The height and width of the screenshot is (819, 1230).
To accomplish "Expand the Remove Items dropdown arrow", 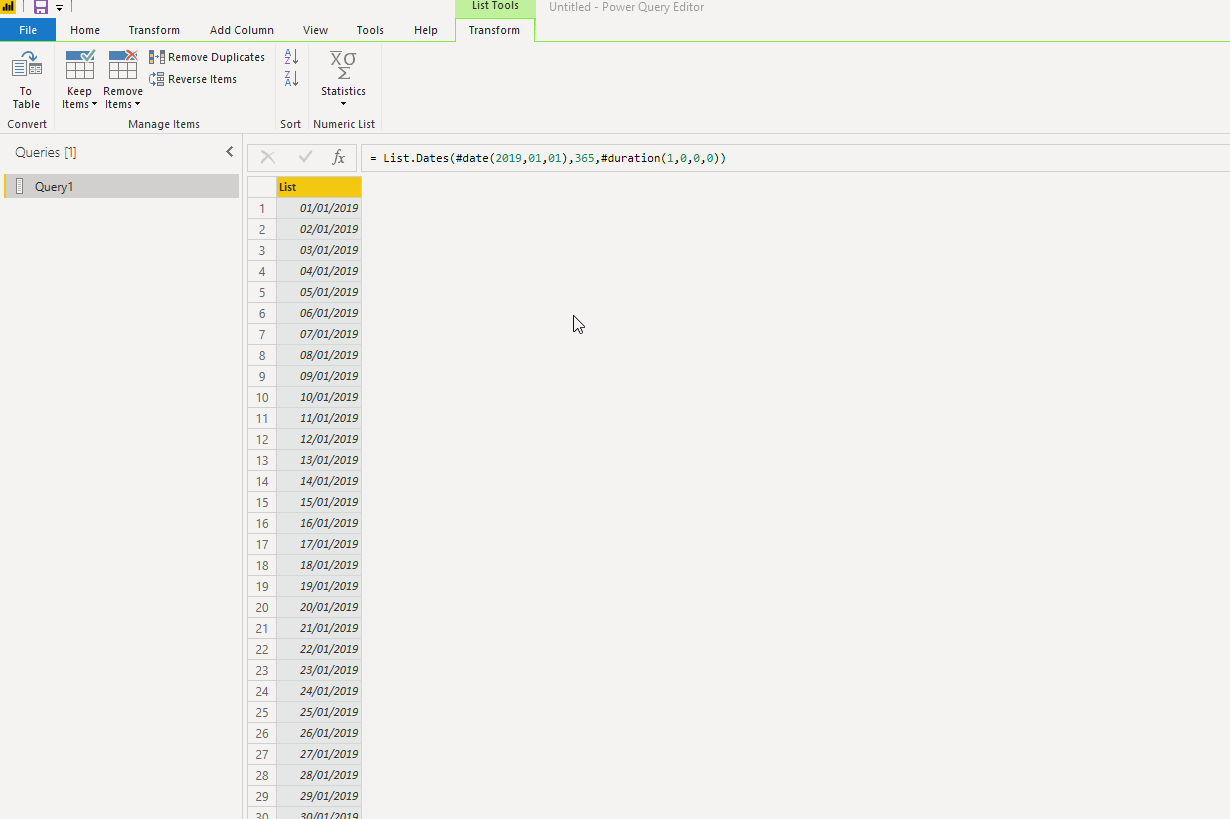I will coord(137,104).
